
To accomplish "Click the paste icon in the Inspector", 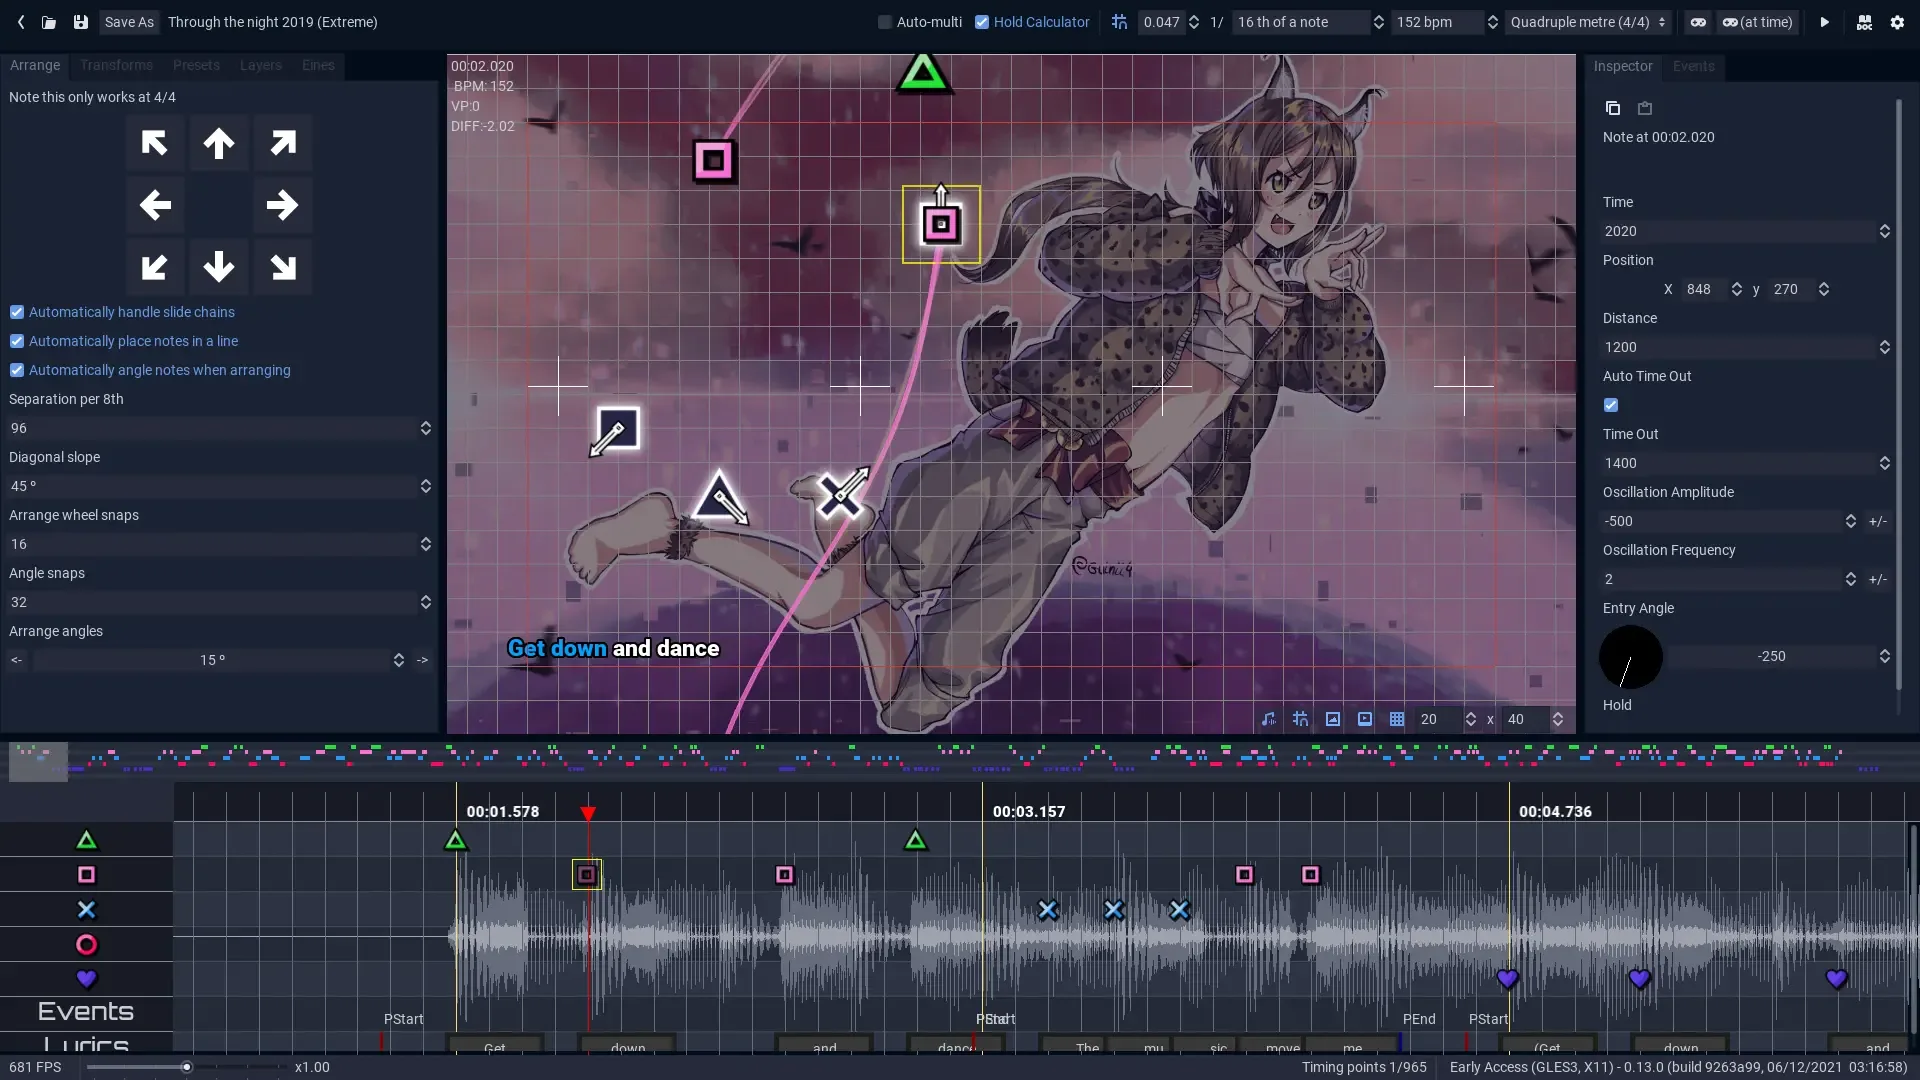I will click(1645, 108).
